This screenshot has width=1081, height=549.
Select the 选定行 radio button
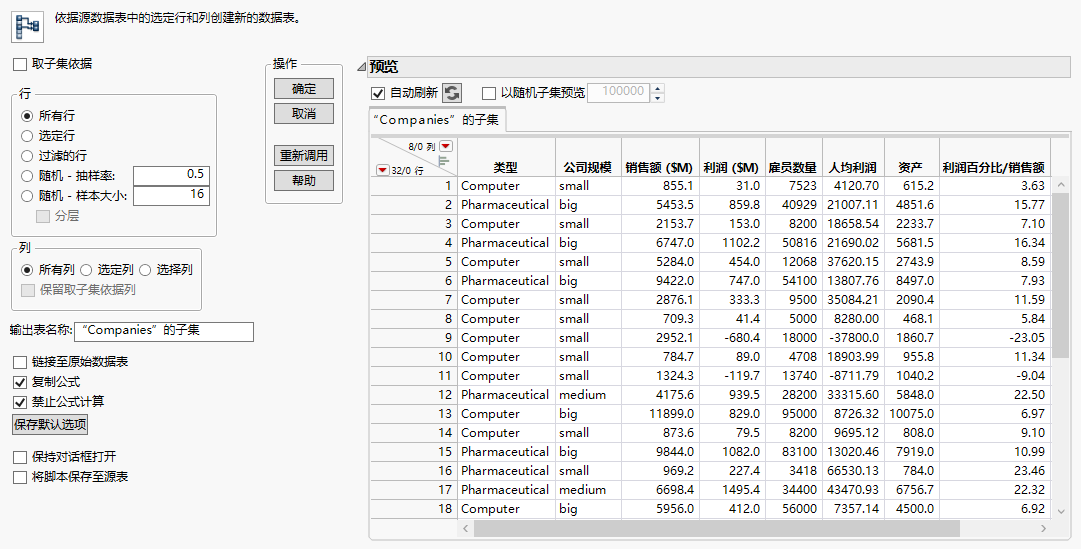pyautogui.click(x=28, y=136)
